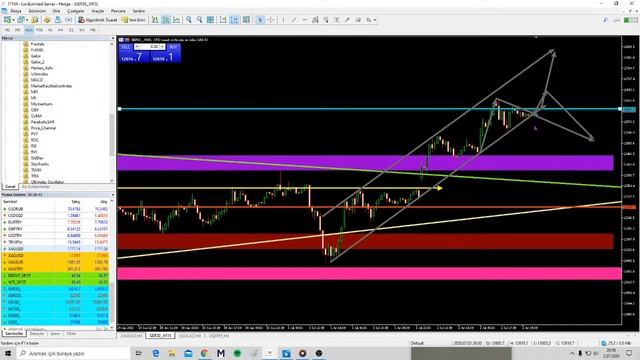Click the BUY button on chart
The width and height of the screenshot is (640, 360).
click(173, 47)
